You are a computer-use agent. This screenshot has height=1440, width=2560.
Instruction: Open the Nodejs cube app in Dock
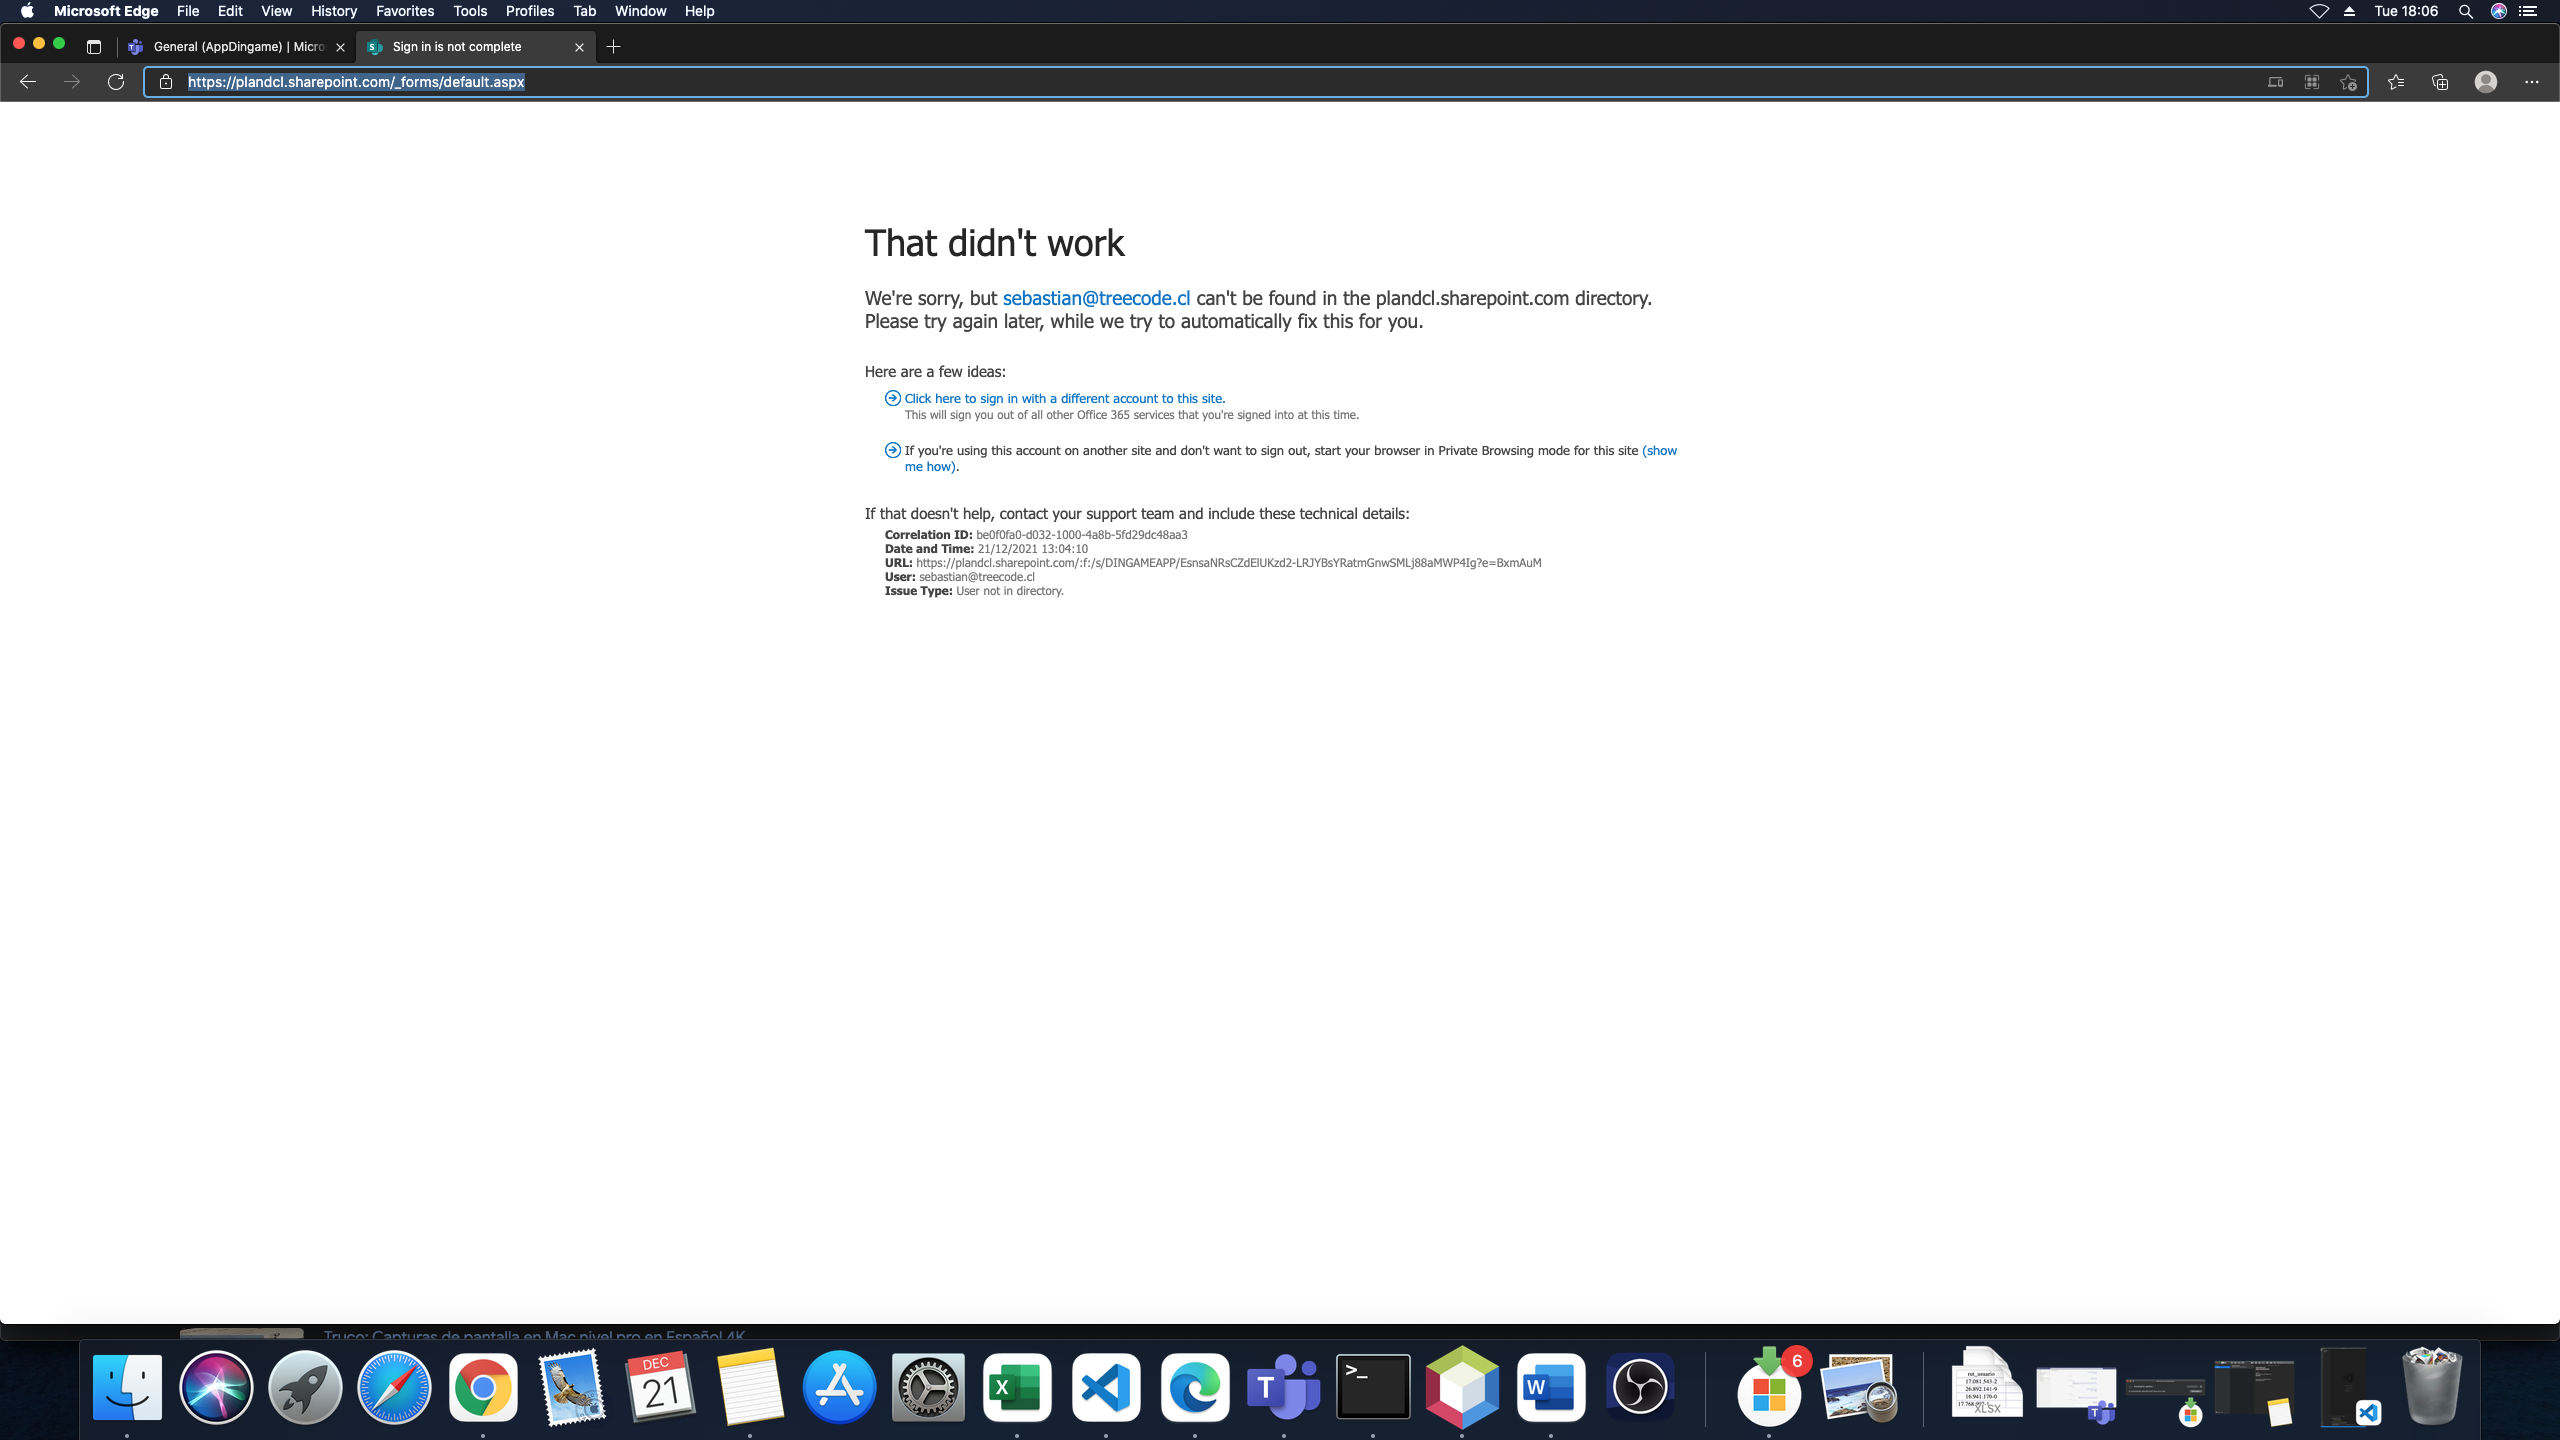coord(1462,1387)
